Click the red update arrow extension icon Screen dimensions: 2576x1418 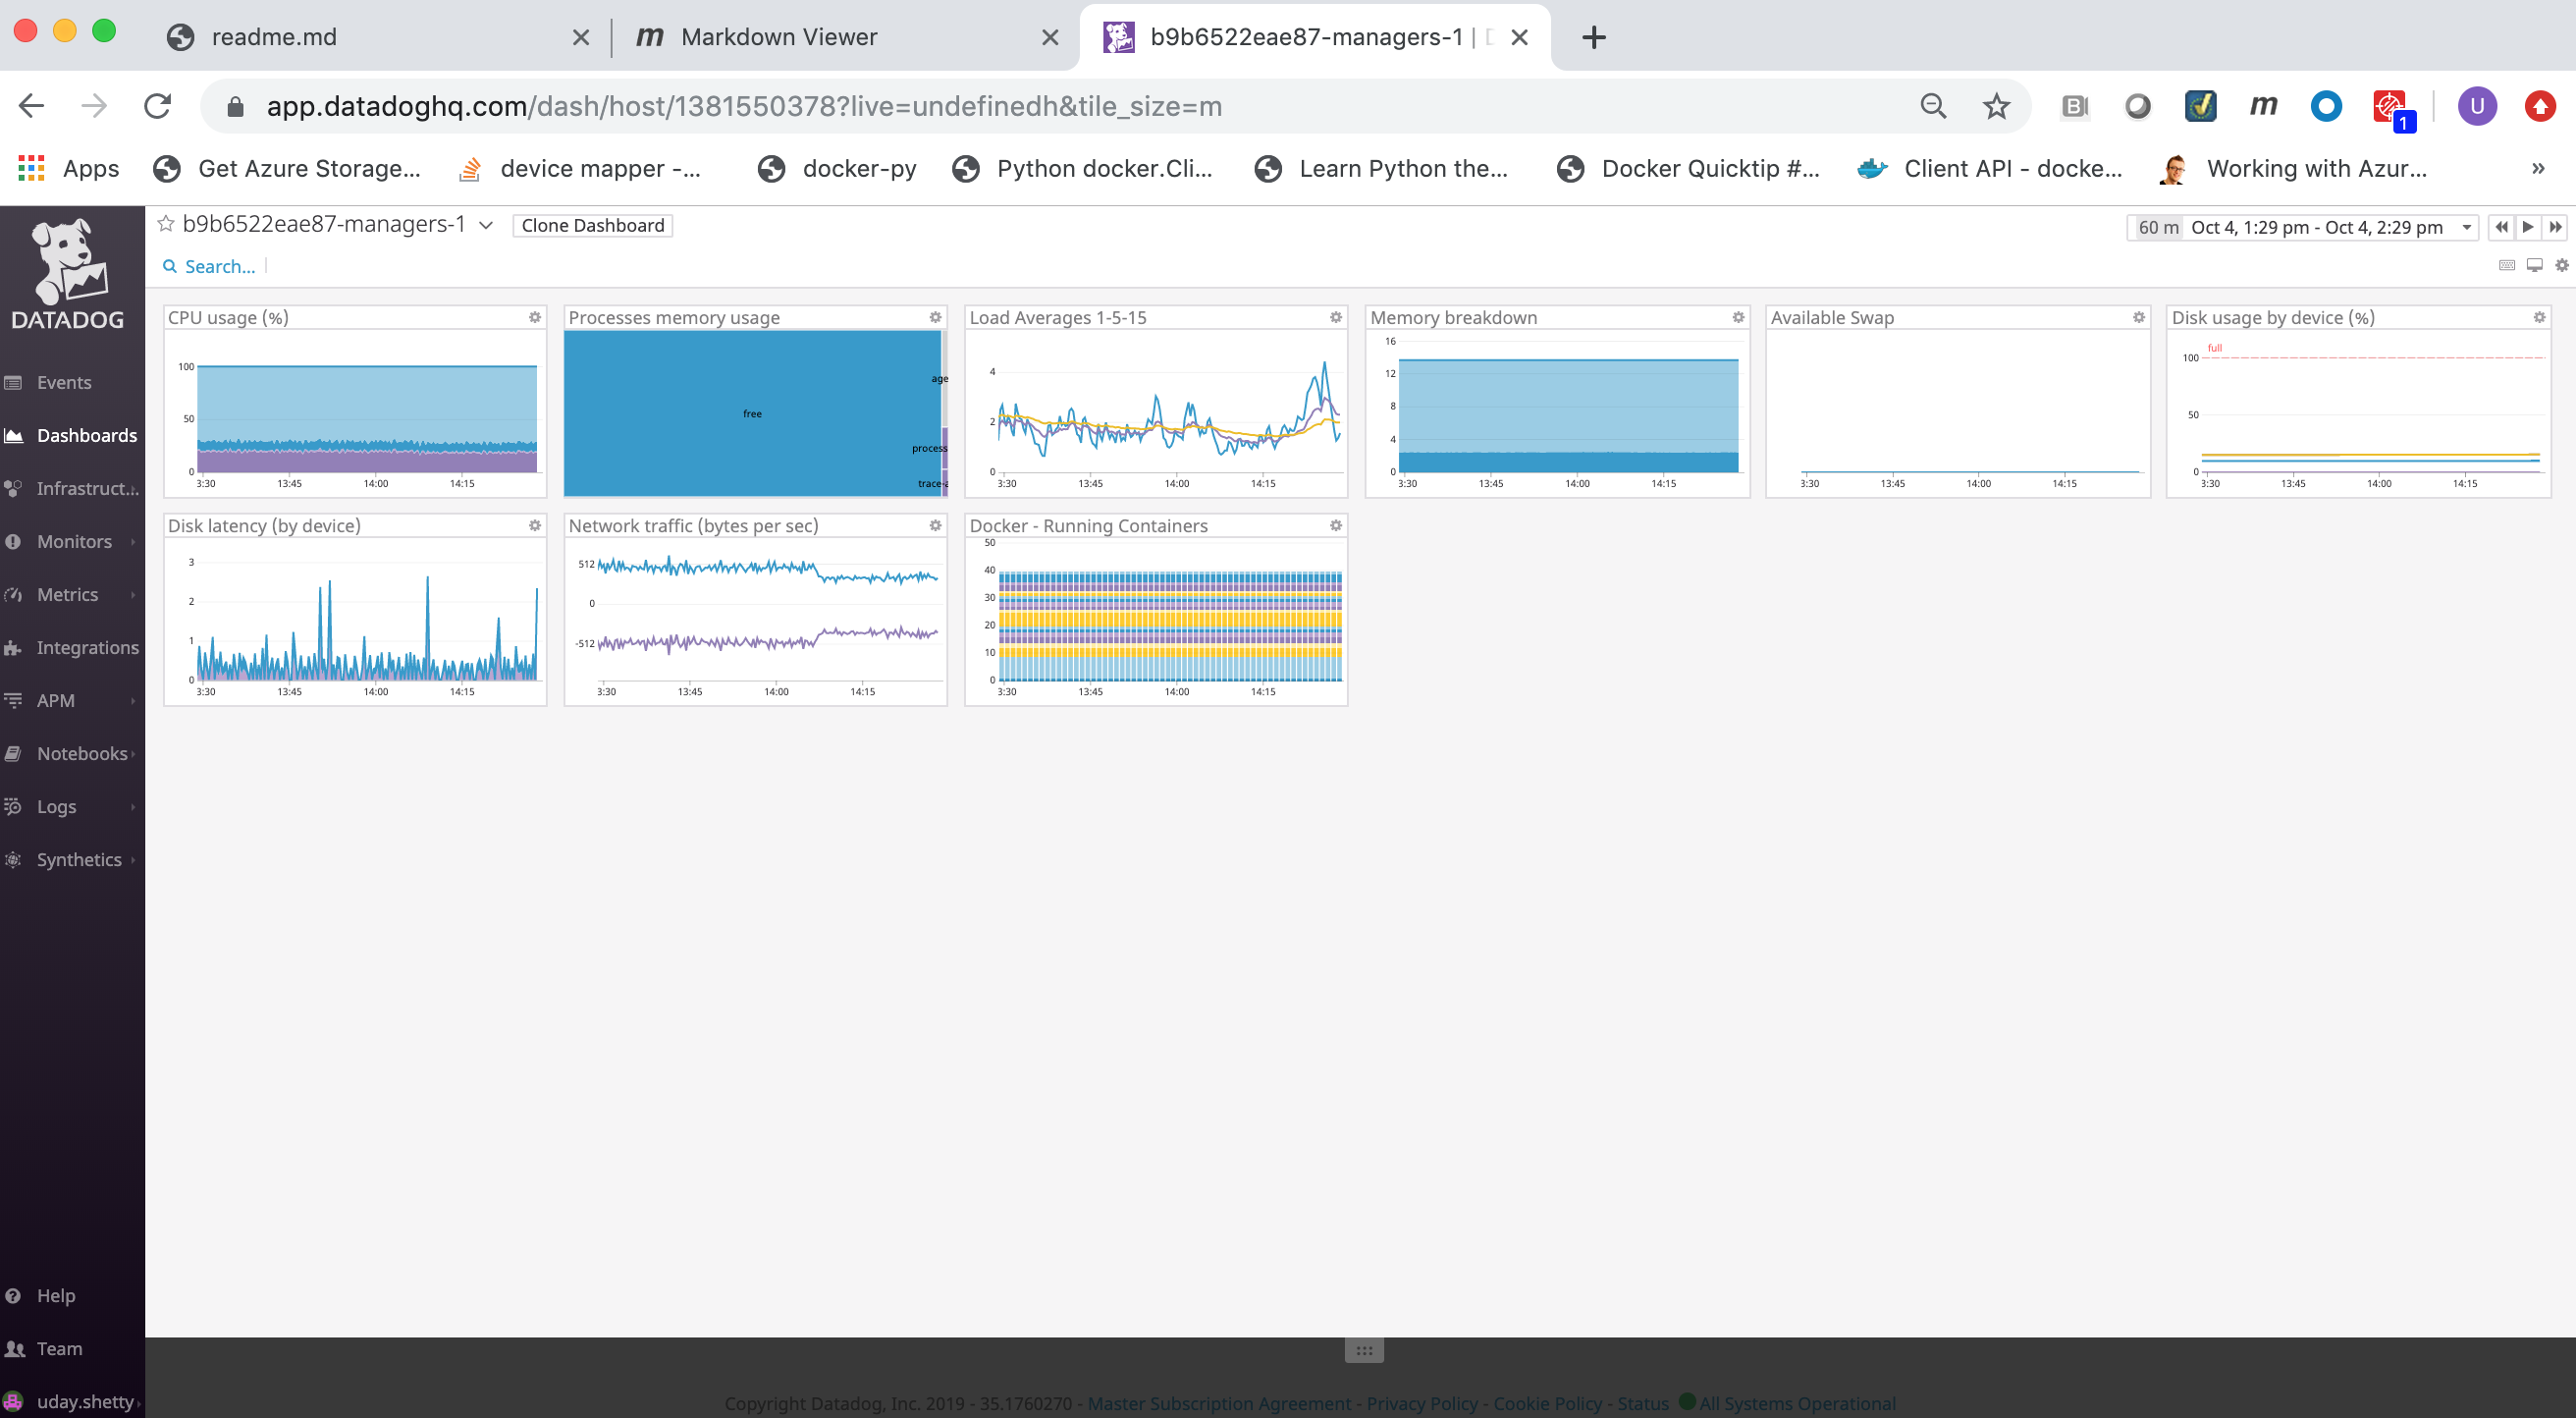[2540, 106]
